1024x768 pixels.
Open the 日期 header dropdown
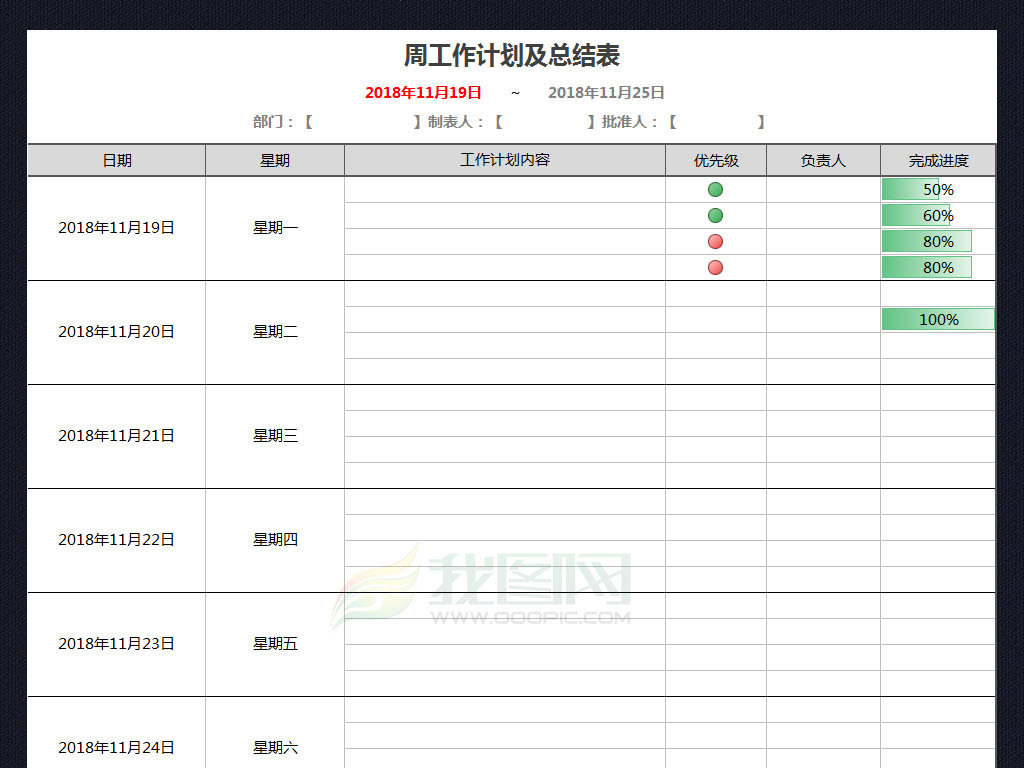click(116, 160)
